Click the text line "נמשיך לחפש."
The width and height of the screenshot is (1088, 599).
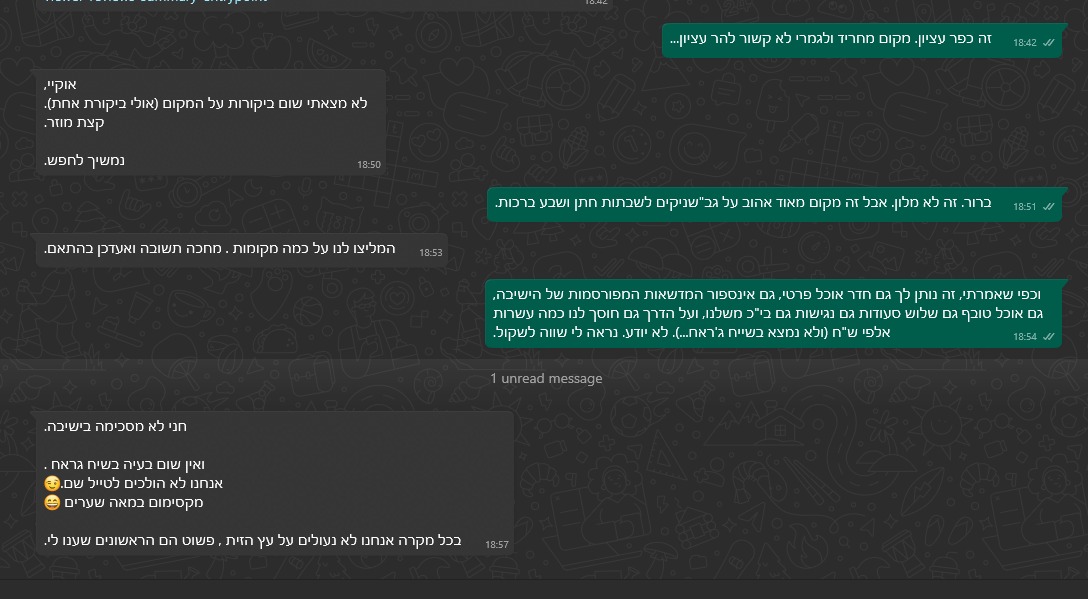coord(85,160)
